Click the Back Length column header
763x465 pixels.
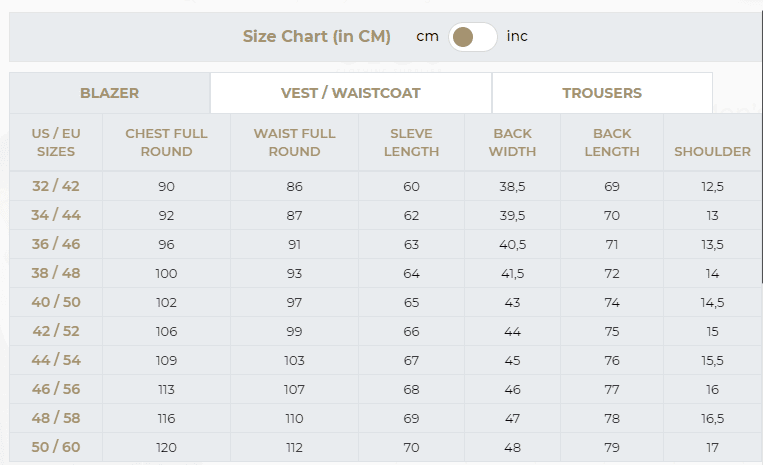coord(612,143)
